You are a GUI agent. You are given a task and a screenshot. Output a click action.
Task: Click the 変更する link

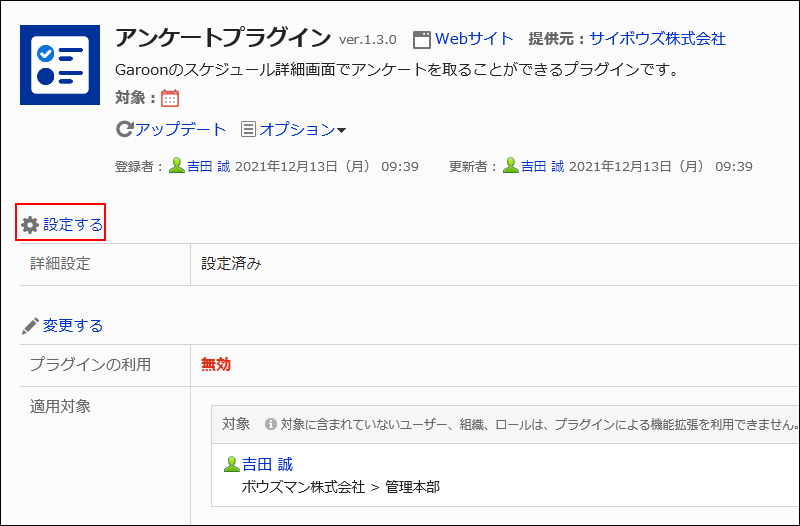coord(73,325)
